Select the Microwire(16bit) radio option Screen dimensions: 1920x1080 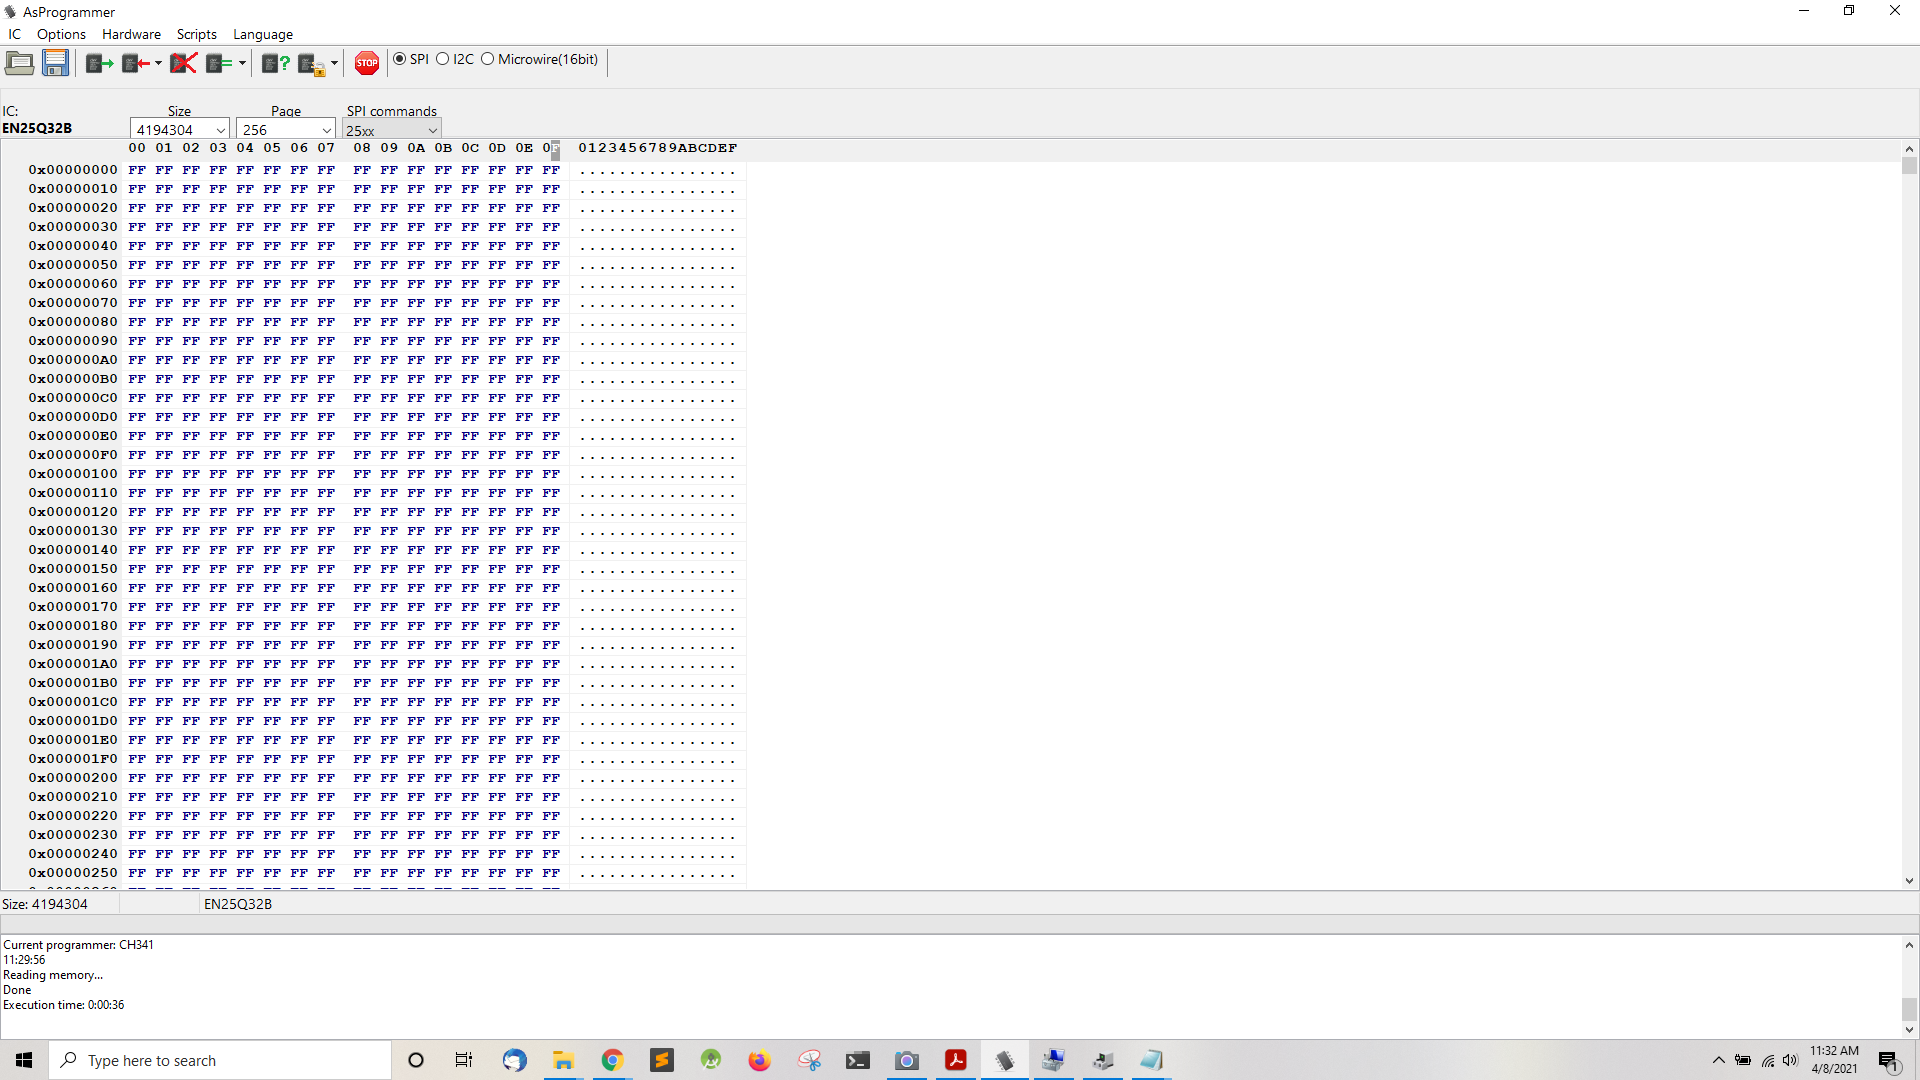tap(488, 59)
